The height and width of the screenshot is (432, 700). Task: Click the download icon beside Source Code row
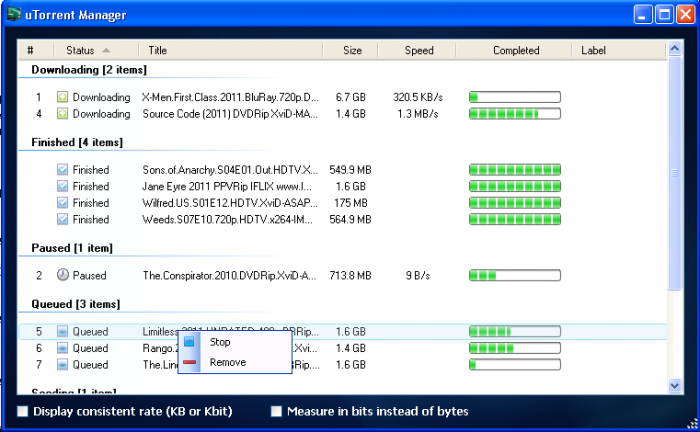coord(62,114)
